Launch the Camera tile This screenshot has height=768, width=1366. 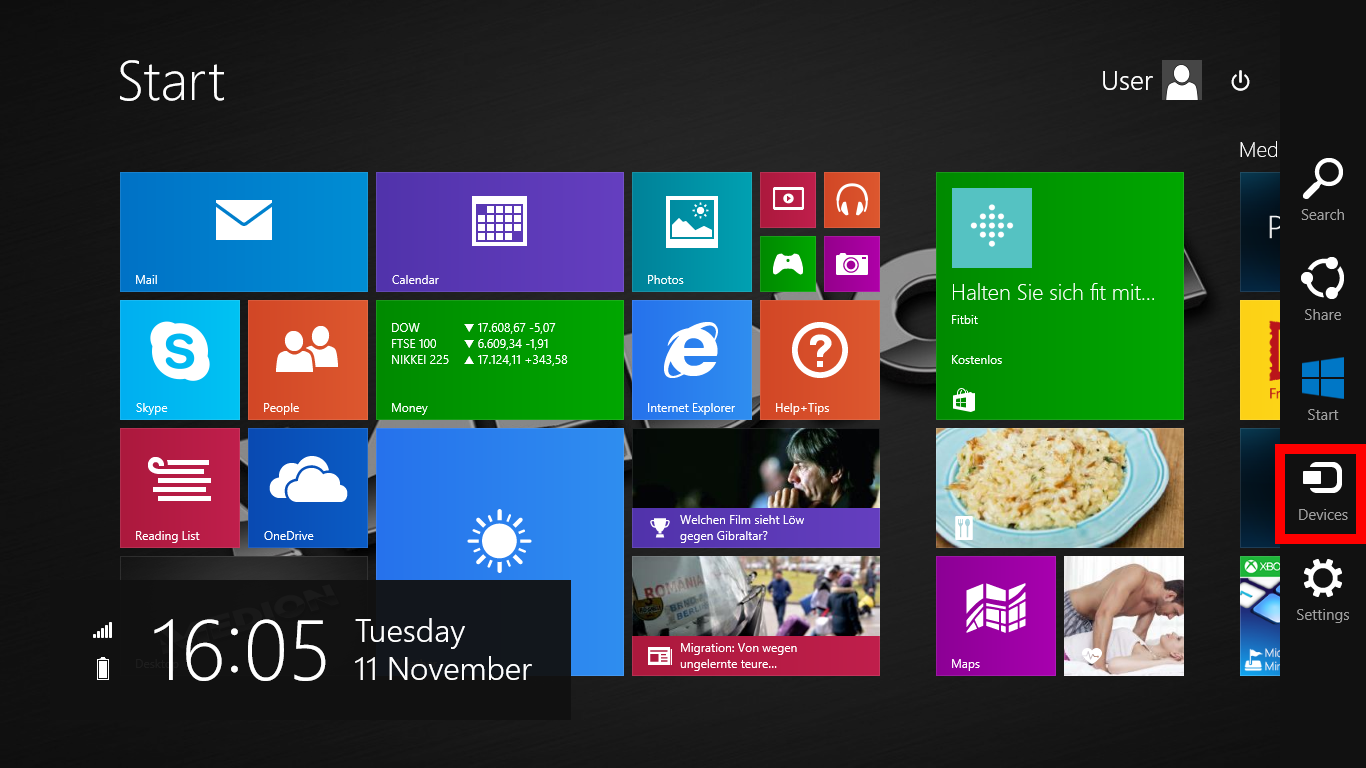click(x=852, y=264)
